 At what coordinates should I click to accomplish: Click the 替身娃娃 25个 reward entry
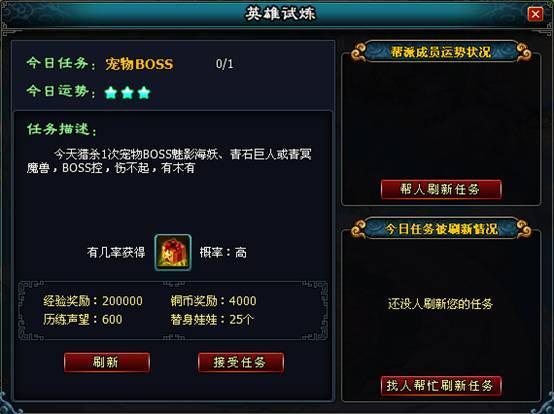pos(212,319)
